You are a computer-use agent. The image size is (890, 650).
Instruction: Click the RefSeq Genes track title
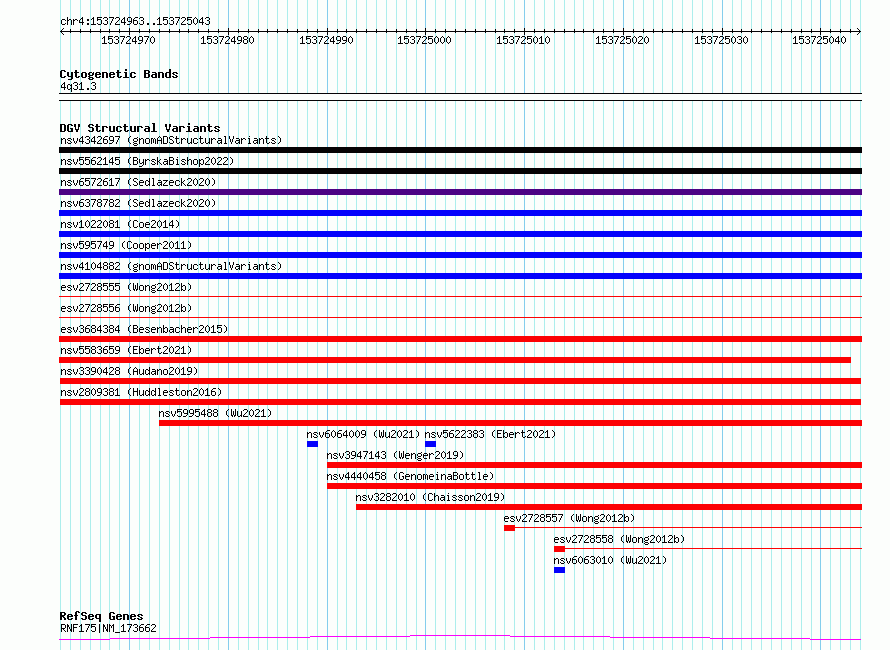101,616
